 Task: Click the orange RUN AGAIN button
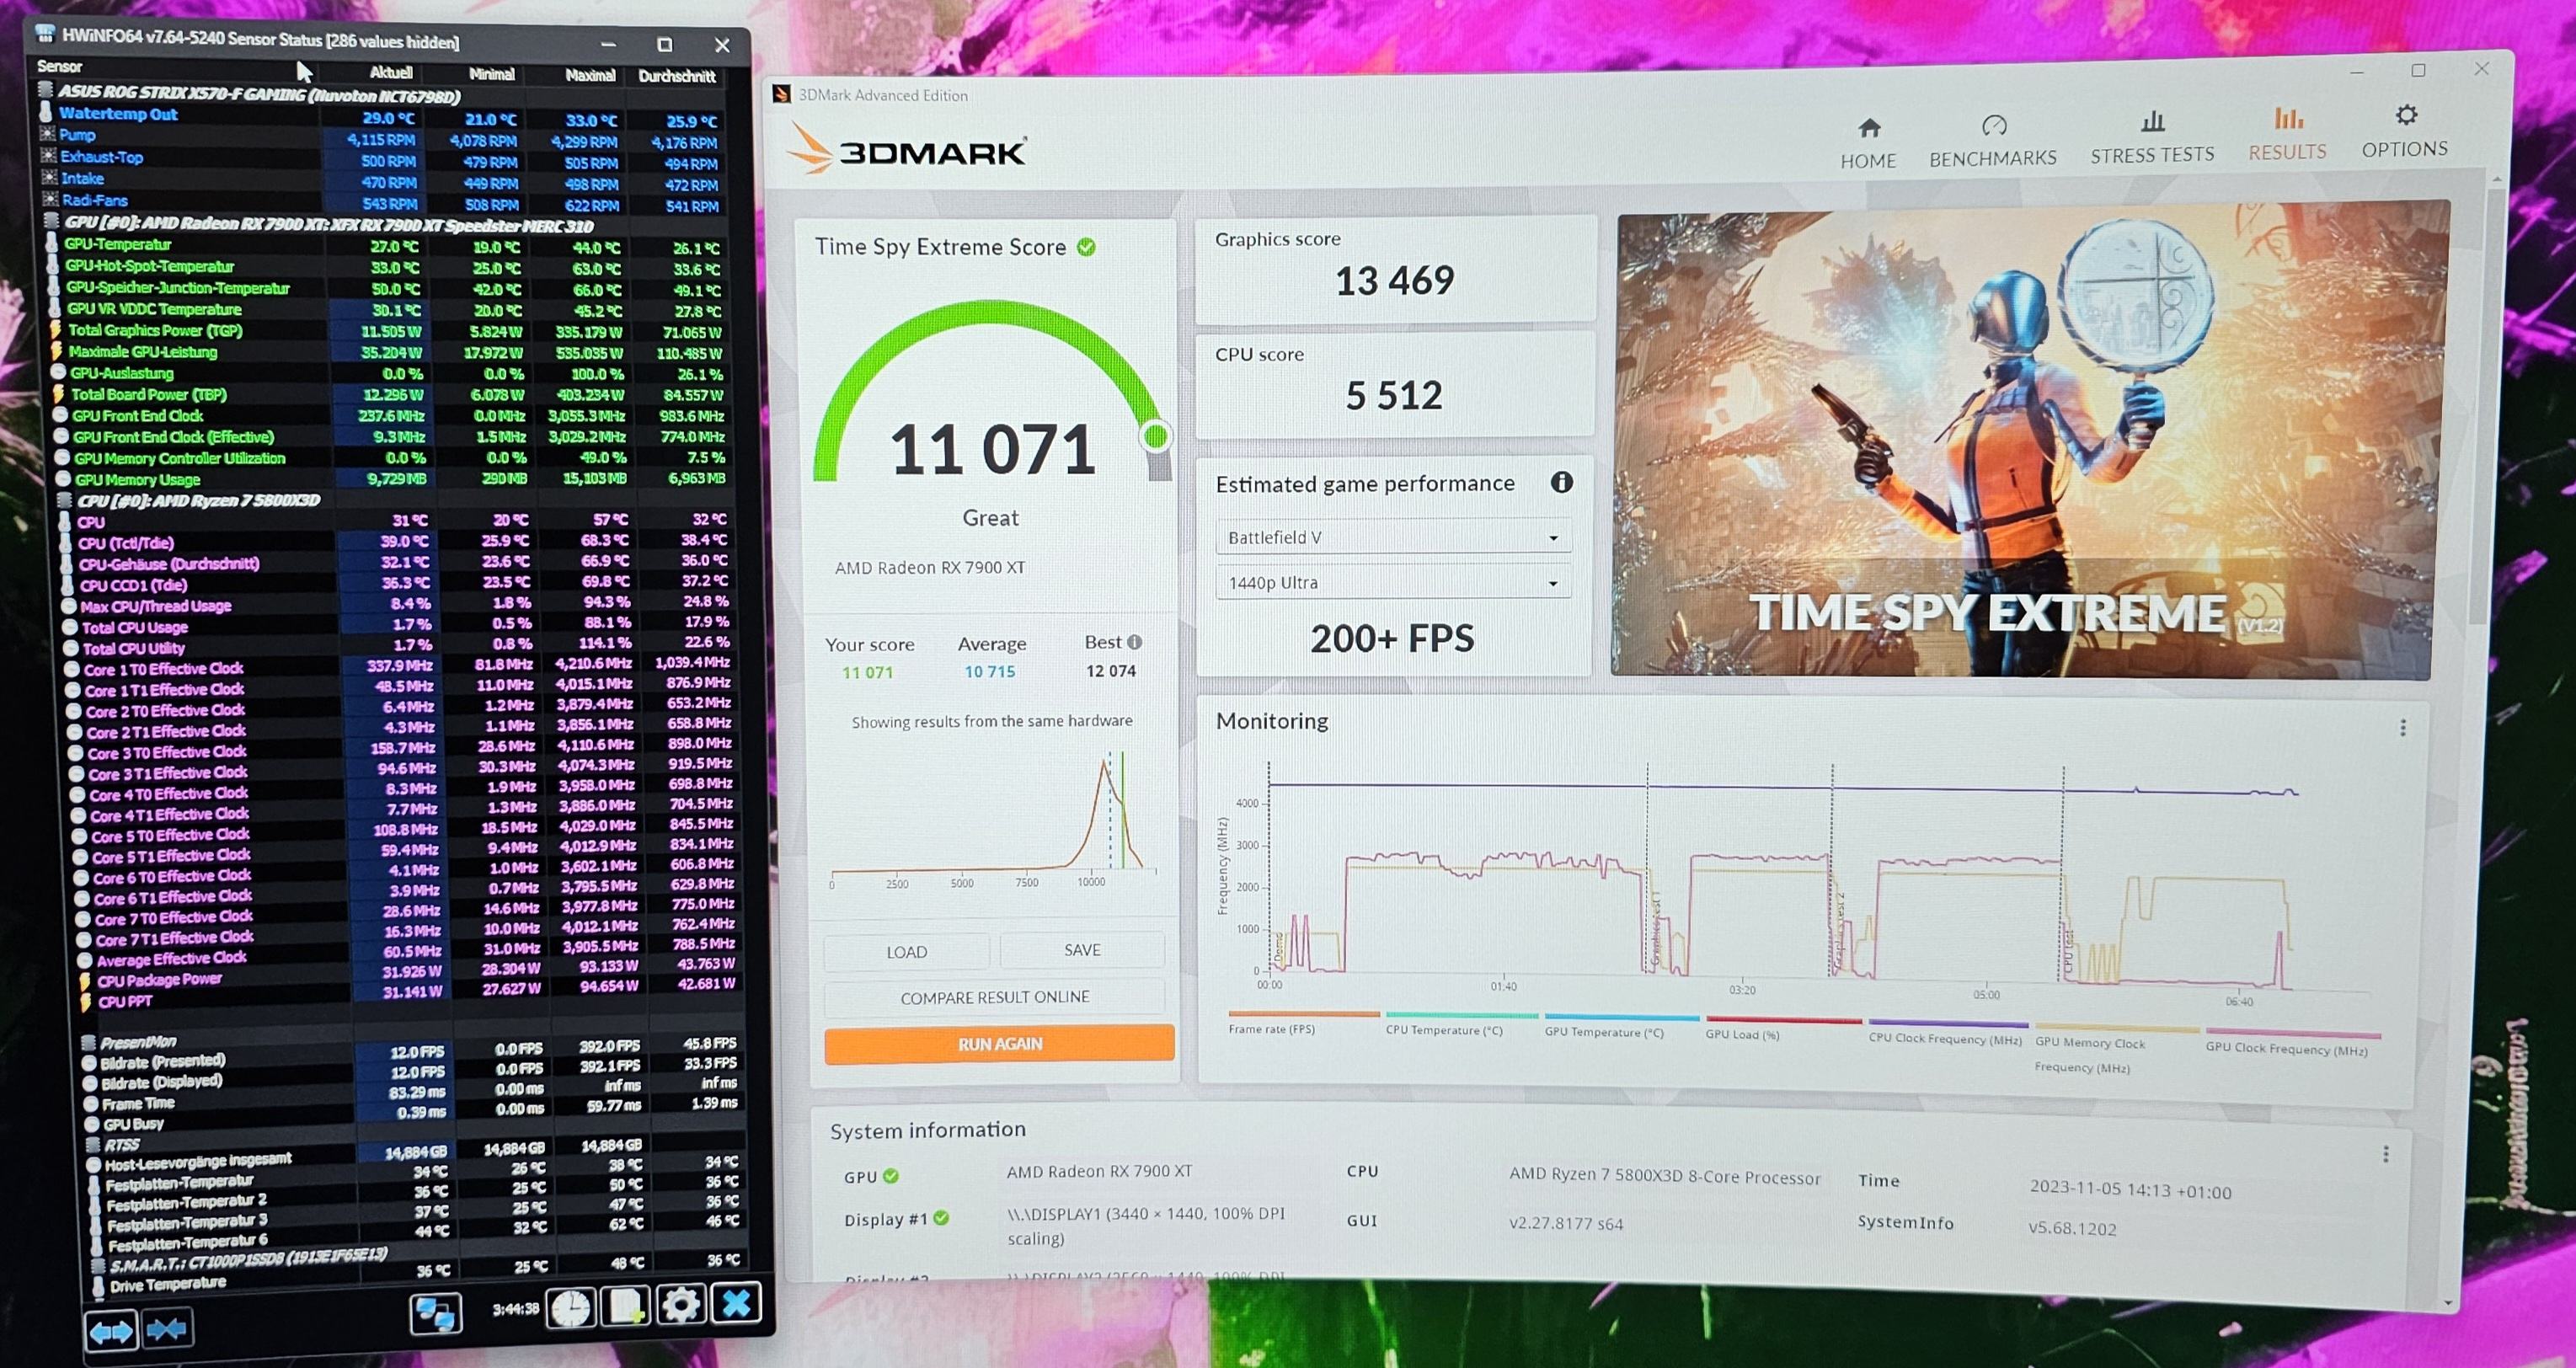coord(999,1043)
